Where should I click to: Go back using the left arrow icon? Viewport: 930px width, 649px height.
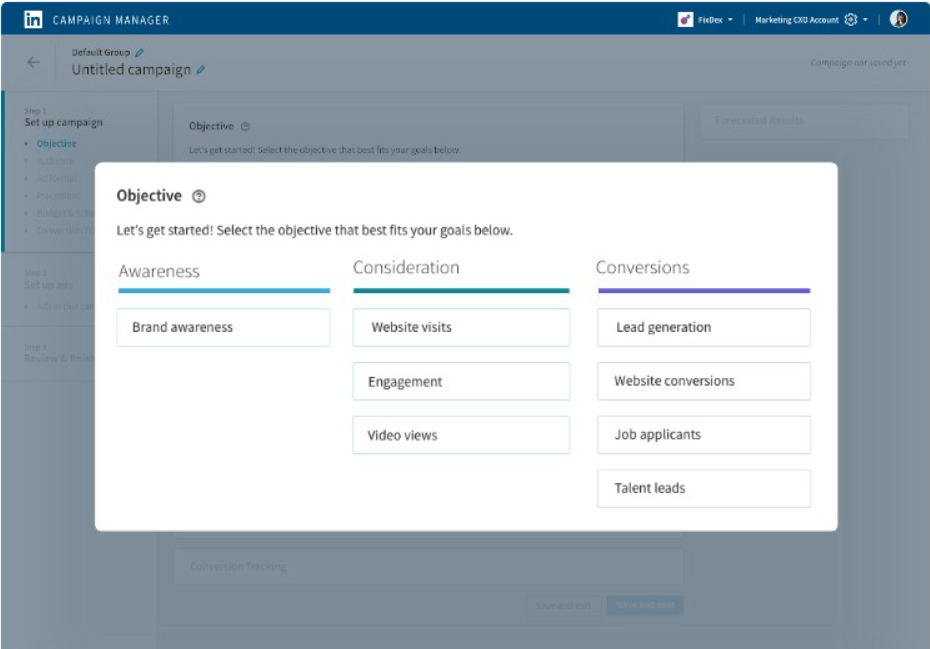tap(33, 62)
